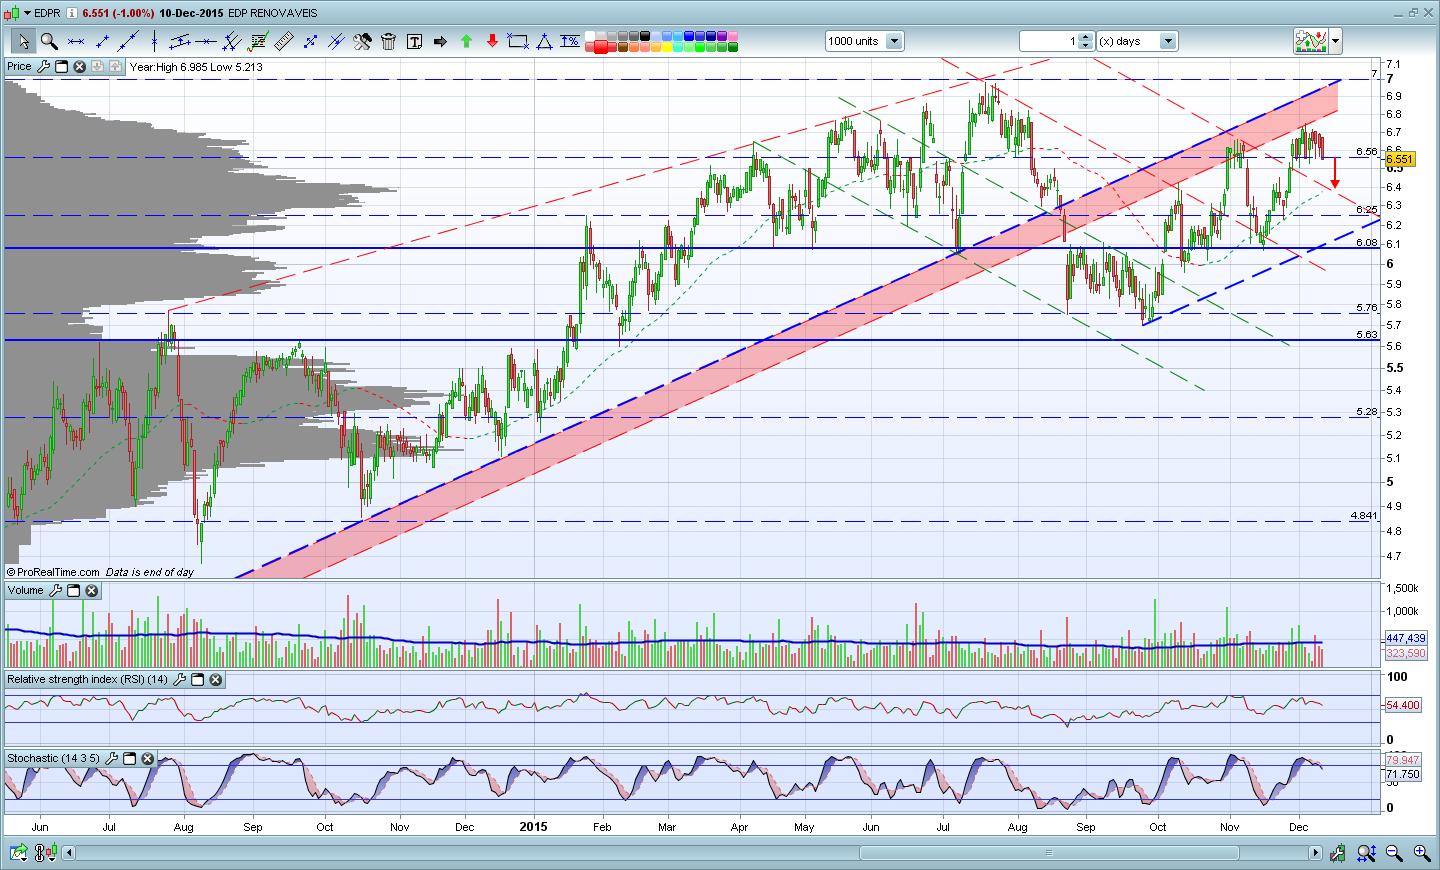This screenshot has height=870, width=1440.
Task: Pick the yellow color swatch
Action: coord(666,46)
